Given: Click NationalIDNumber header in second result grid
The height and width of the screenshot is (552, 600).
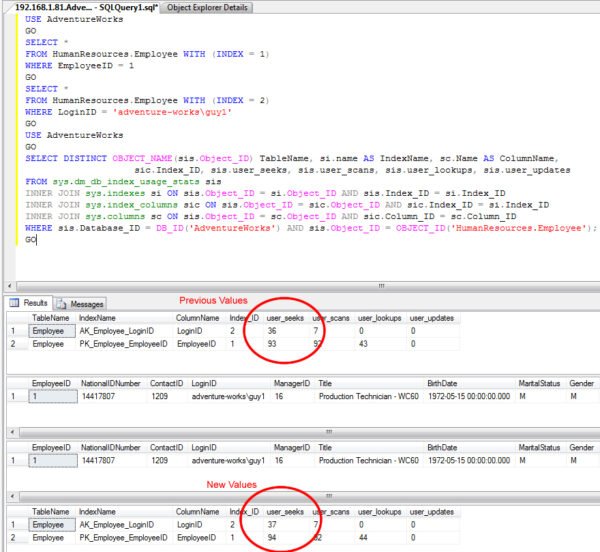Looking at the screenshot, I should (x=111, y=383).
